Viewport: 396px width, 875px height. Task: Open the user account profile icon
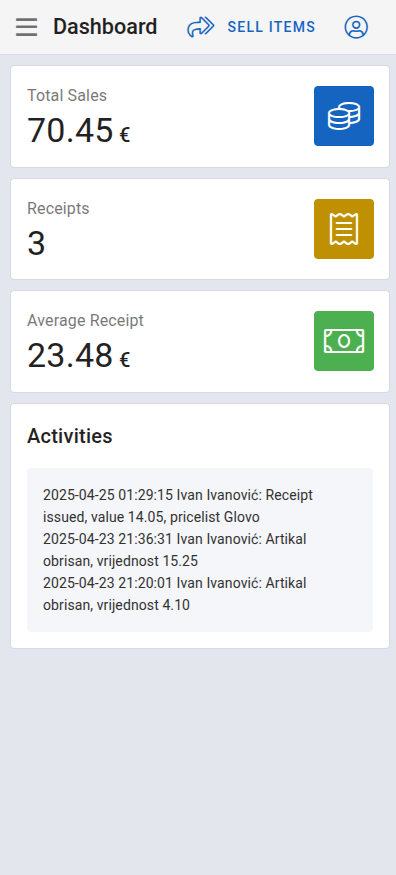click(x=356, y=27)
